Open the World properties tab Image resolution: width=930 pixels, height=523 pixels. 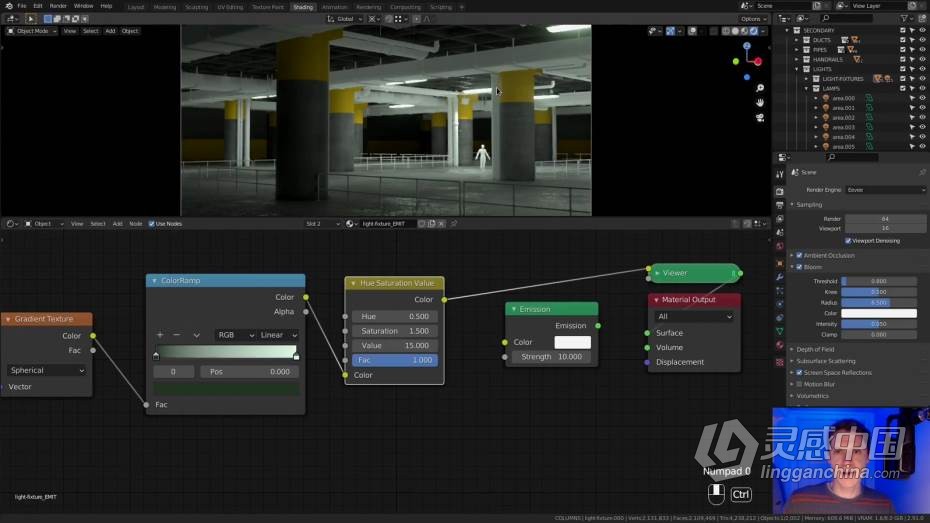coord(779,247)
